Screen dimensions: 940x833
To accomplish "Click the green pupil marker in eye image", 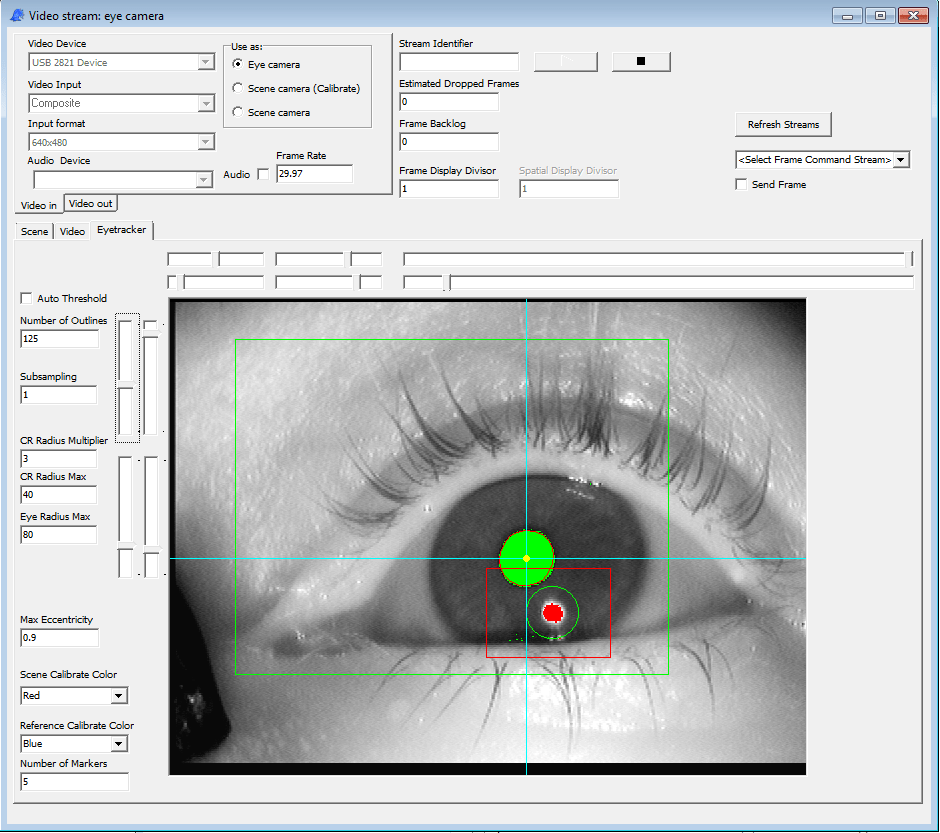I will [526, 558].
